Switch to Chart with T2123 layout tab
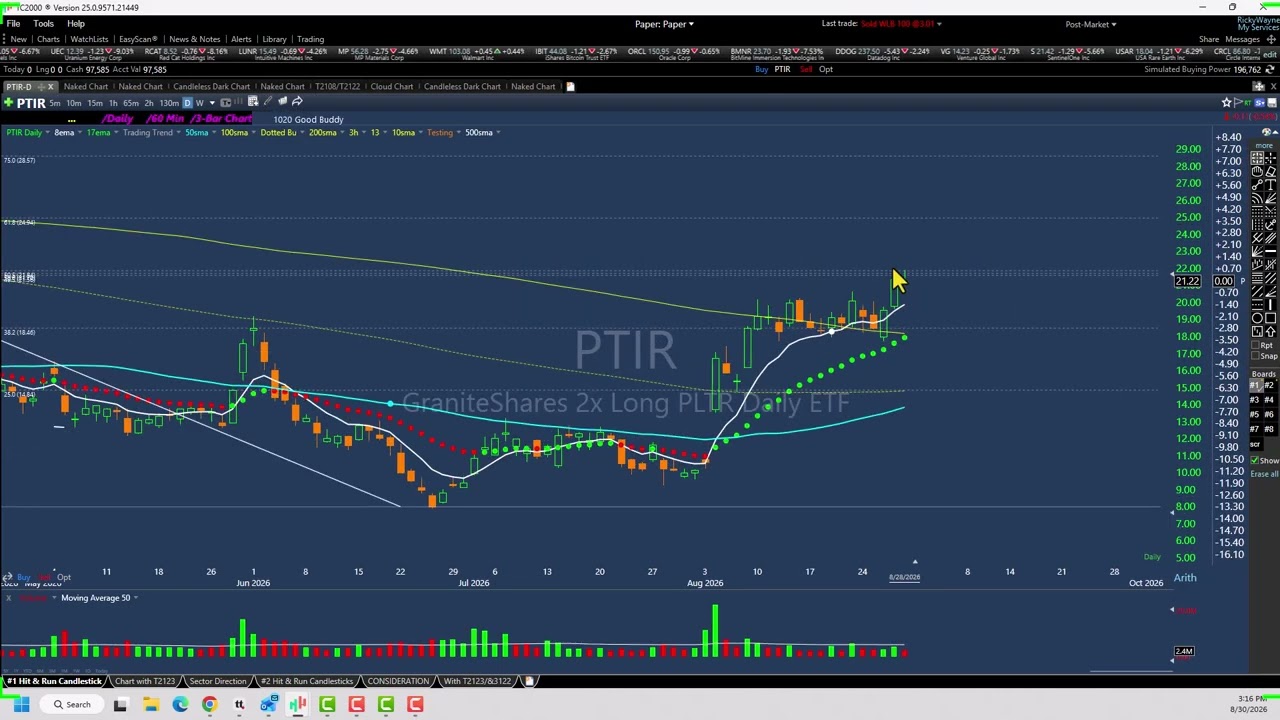 click(x=144, y=681)
